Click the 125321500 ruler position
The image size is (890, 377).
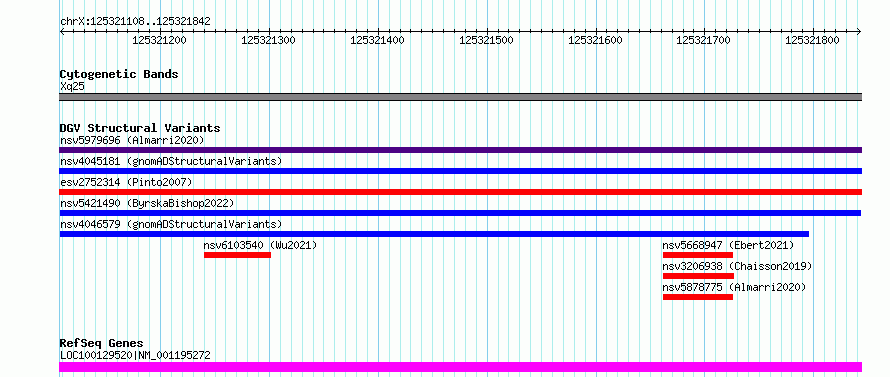pyautogui.click(x=486, y=40)
